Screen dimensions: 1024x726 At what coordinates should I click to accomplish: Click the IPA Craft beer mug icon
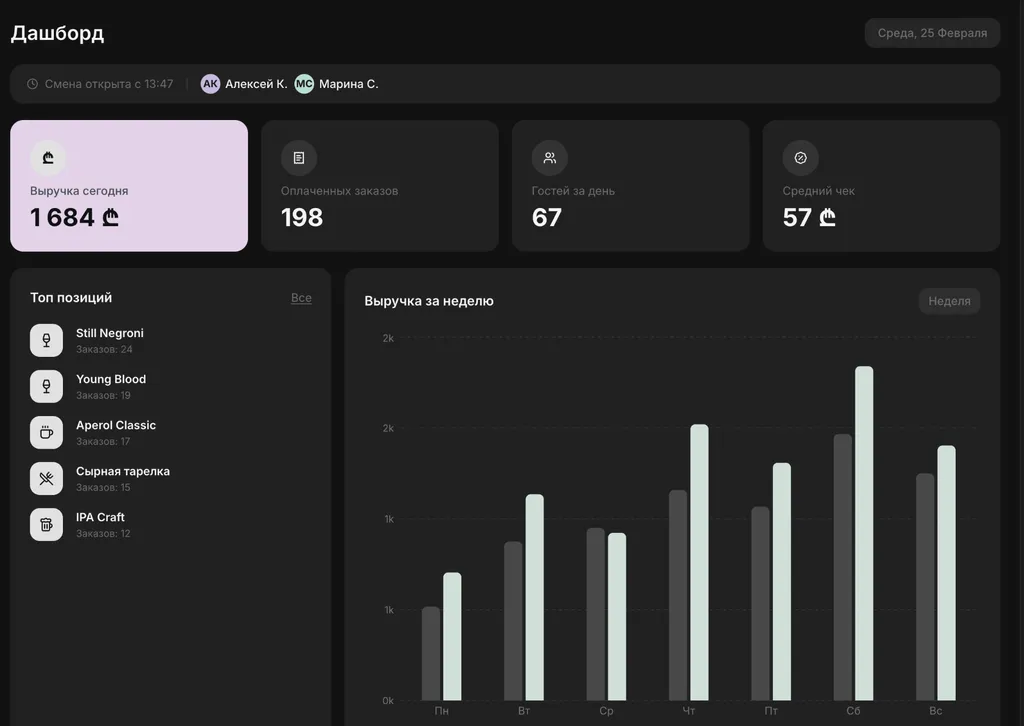click(46, 524)
